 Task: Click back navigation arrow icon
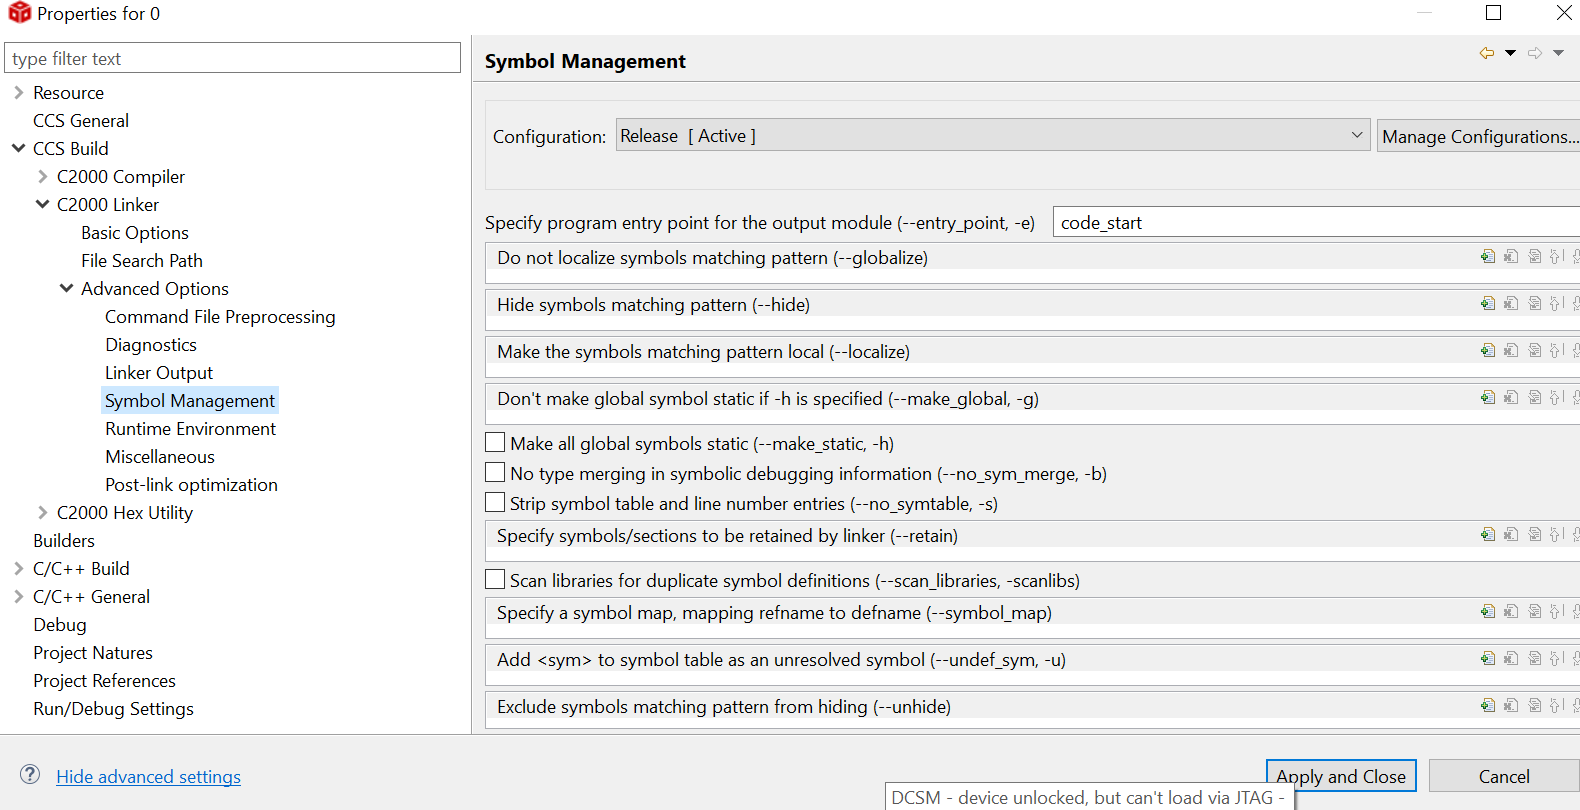pos(1487,53)
